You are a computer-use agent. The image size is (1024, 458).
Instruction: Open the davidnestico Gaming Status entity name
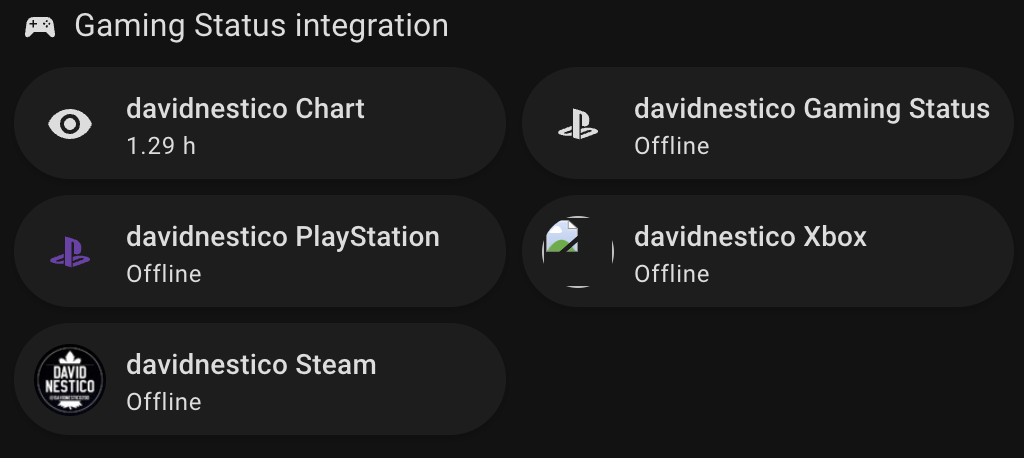point(812,108)
